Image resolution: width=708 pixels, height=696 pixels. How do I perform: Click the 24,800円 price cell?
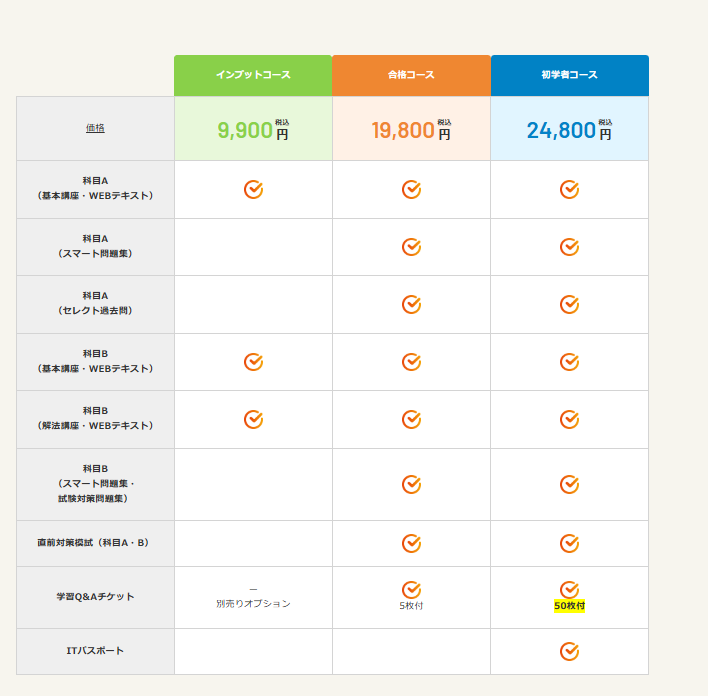(569, 129)
